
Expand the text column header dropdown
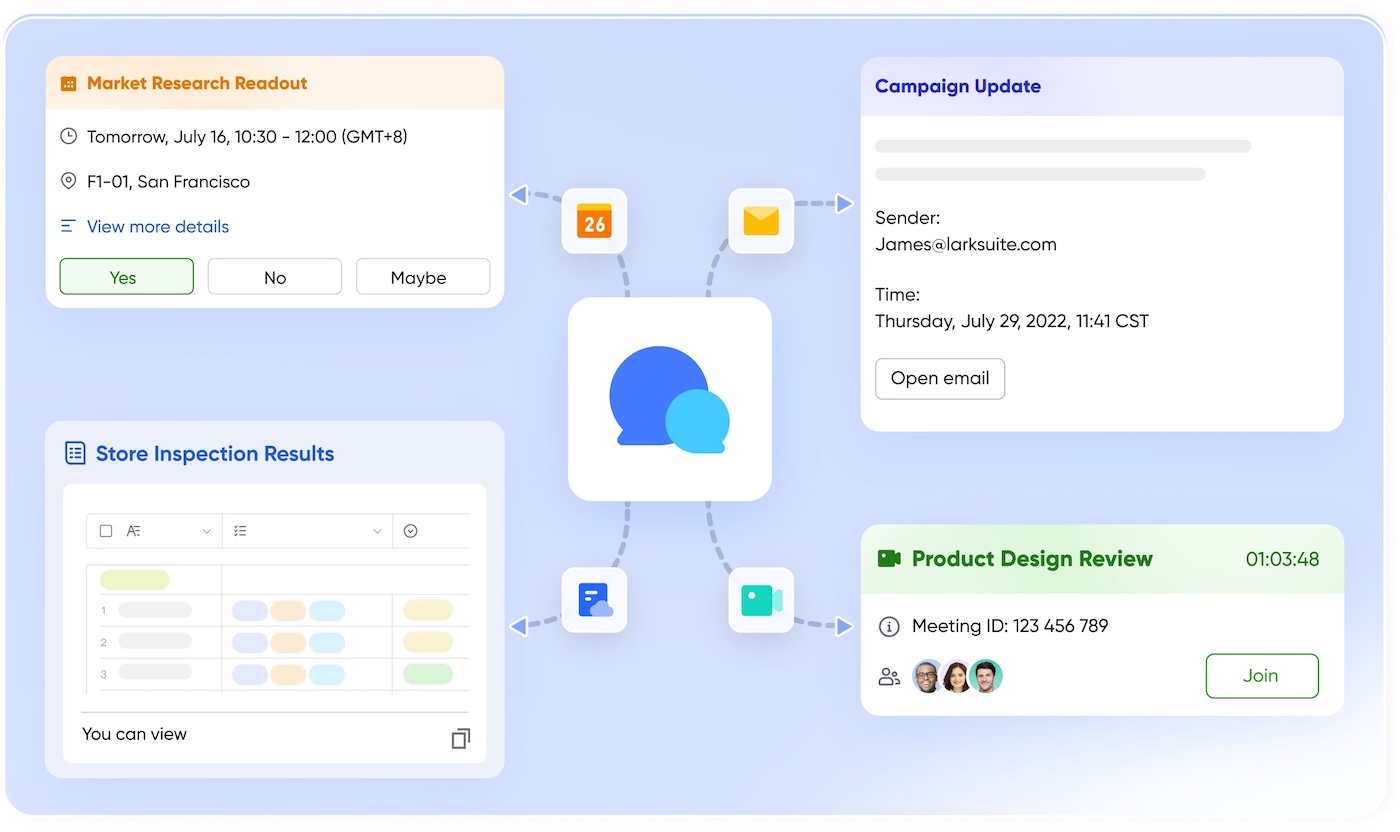point(207,531)
